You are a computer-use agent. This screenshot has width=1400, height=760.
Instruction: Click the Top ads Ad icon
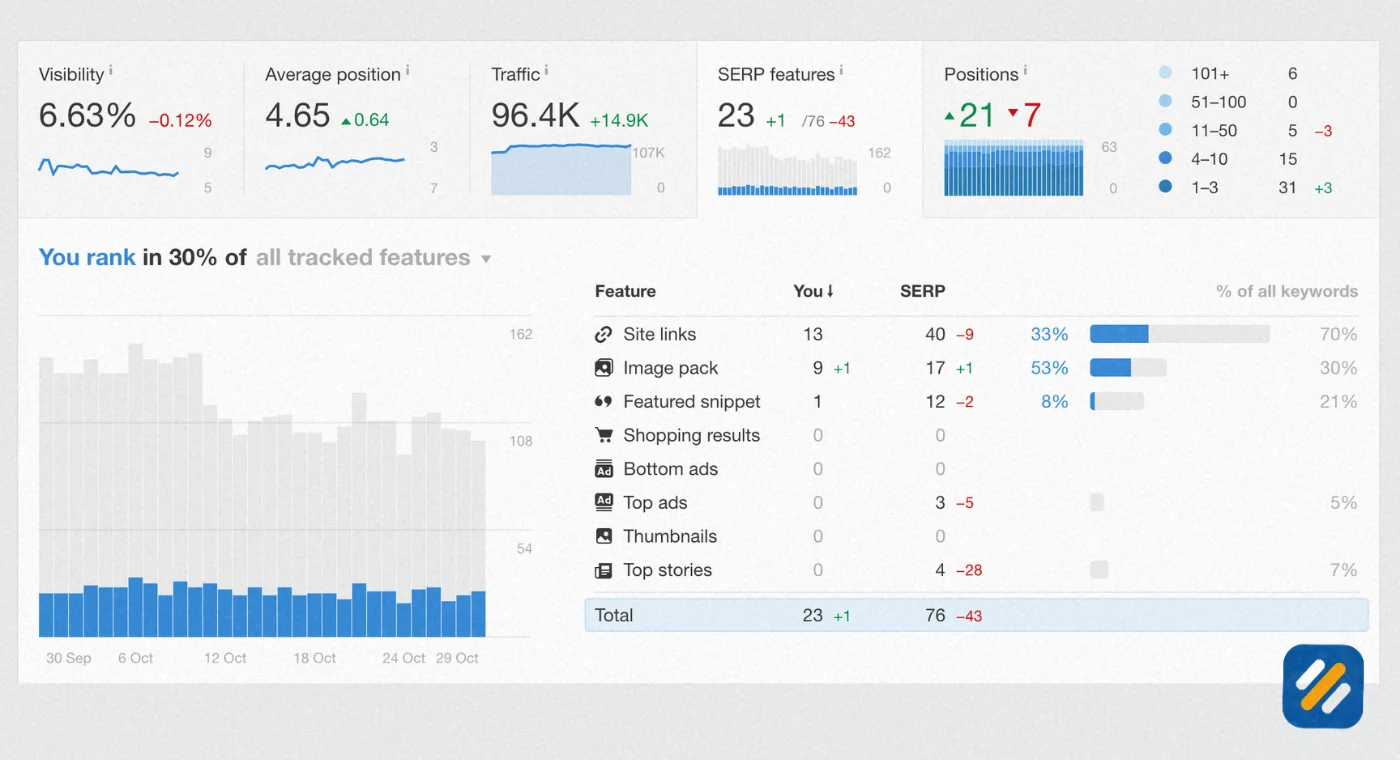[603, 502]
